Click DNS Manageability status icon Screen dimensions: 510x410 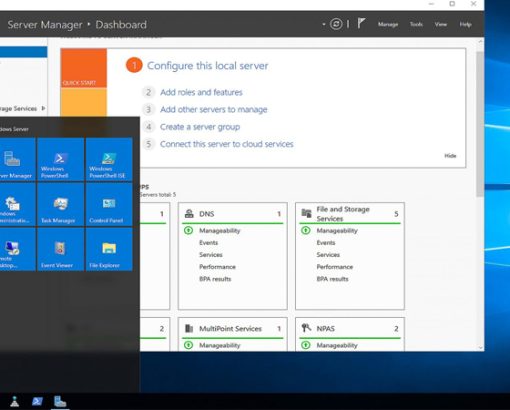[189, 230]
